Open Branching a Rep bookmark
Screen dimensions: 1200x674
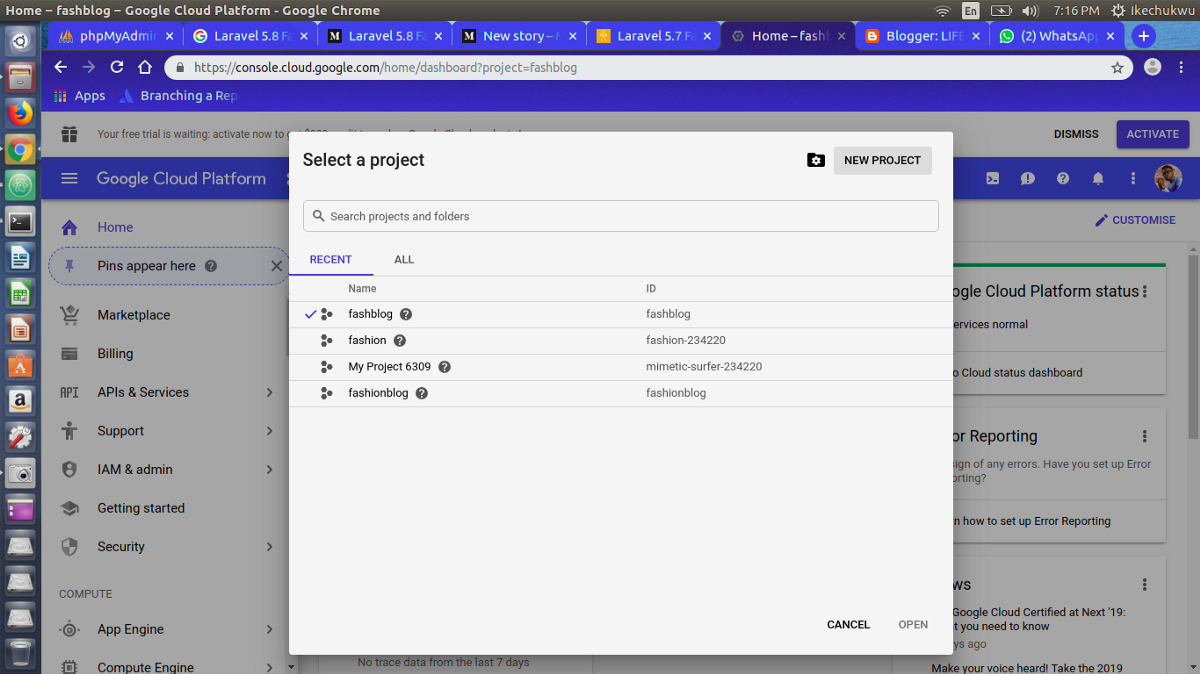click(x=178, y=96)
